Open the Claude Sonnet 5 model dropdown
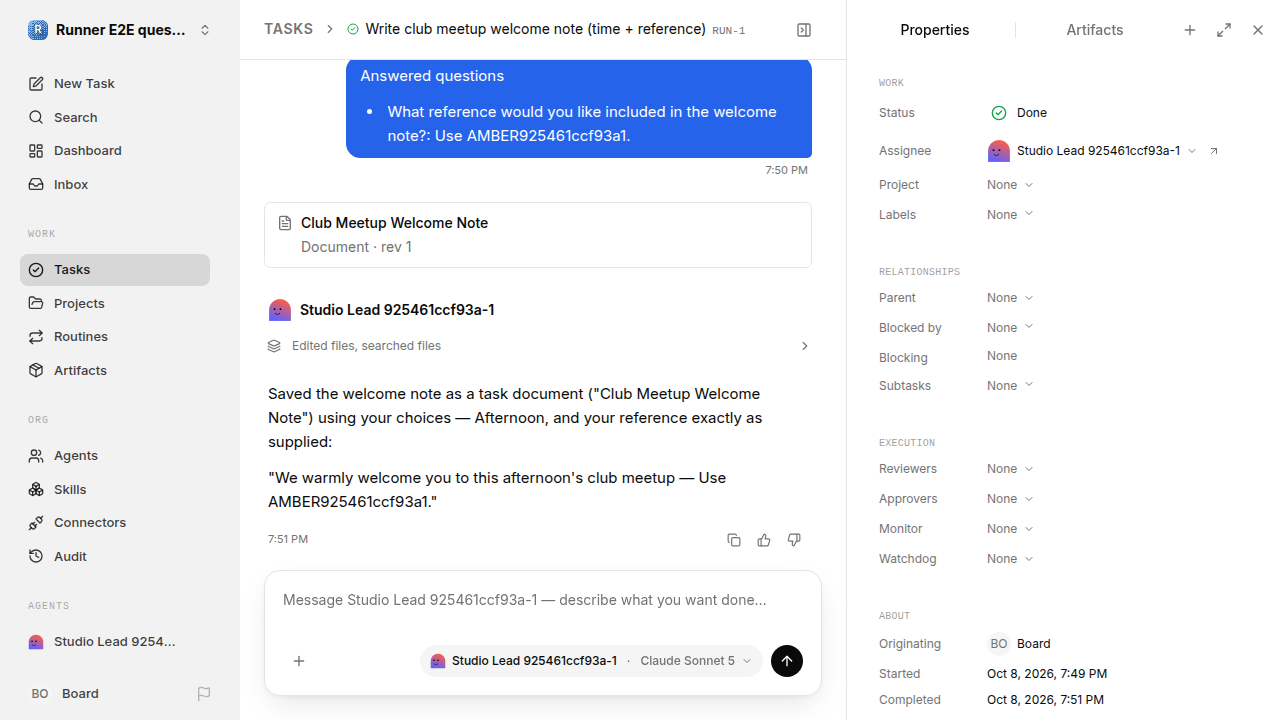The height and width of the screenshot is (720, 1280). [695, 661]
